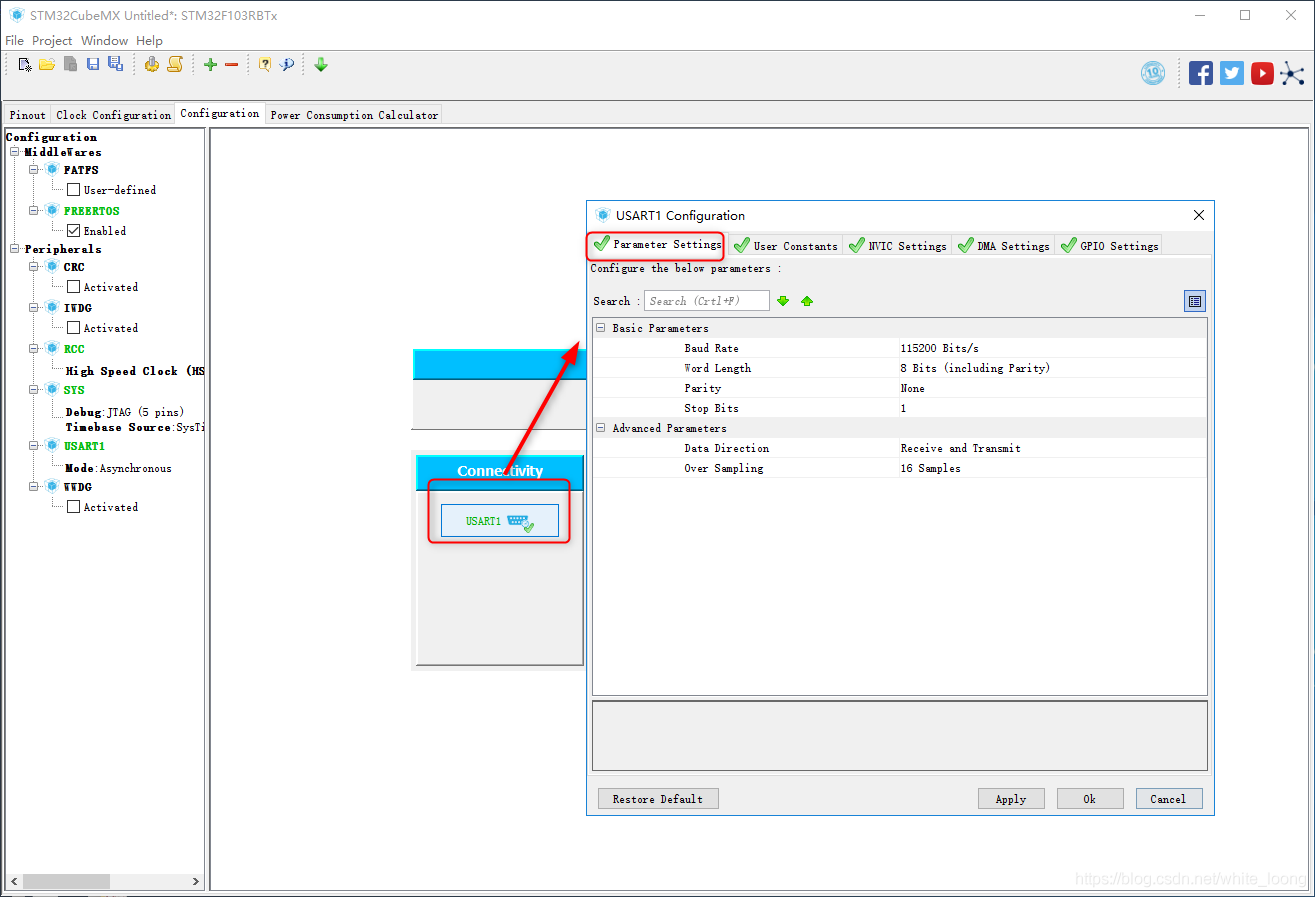Create a new project with the toolbar icon
This screenshot has height=897, width=1315.
click(x=25, y=64)
